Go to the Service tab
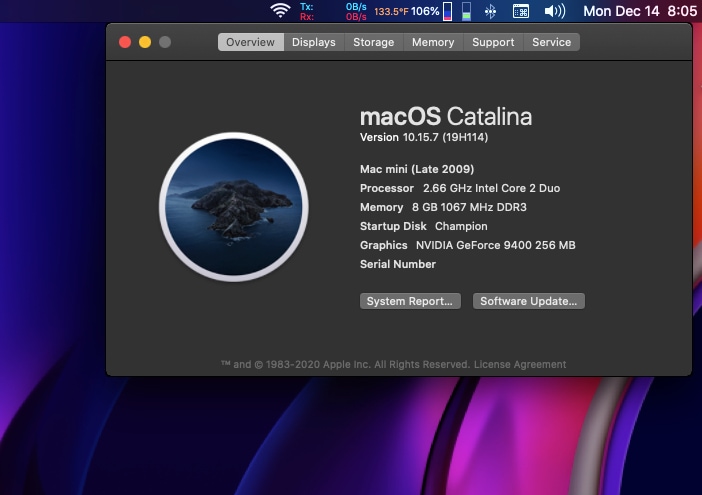Screen dimensions: 702x495 (552, 42)
